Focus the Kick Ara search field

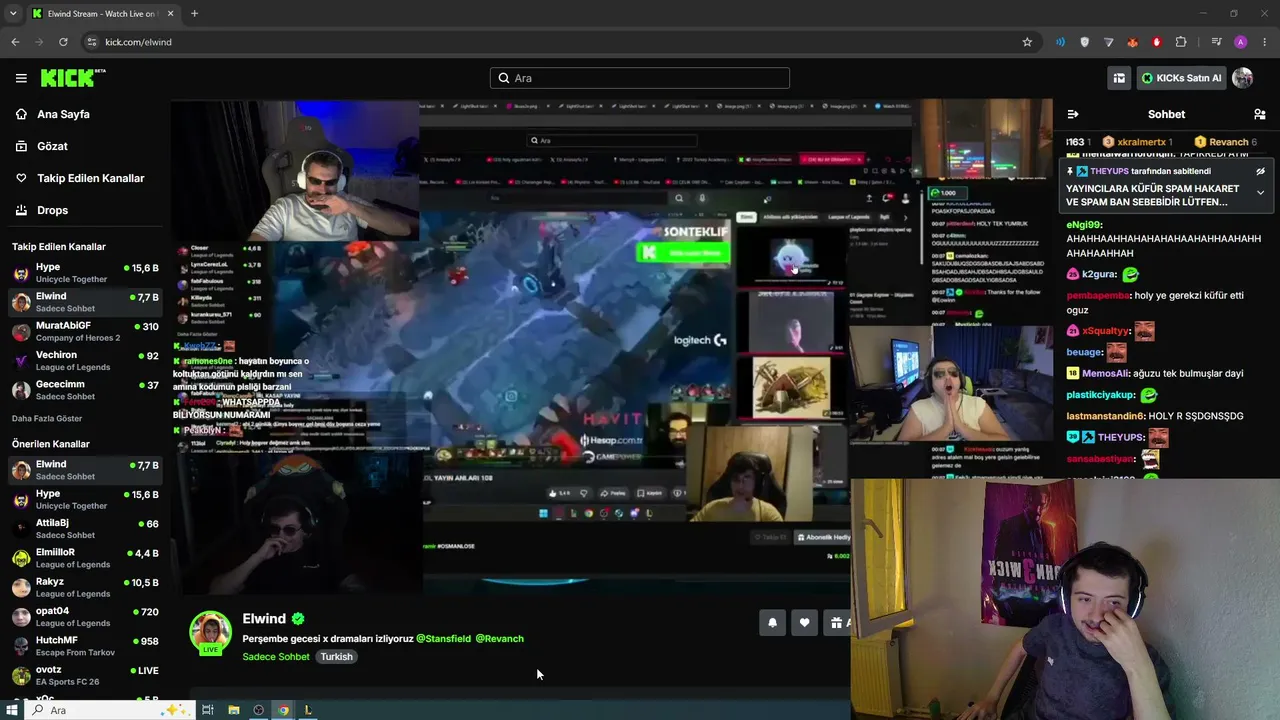(x=640, y=78)
